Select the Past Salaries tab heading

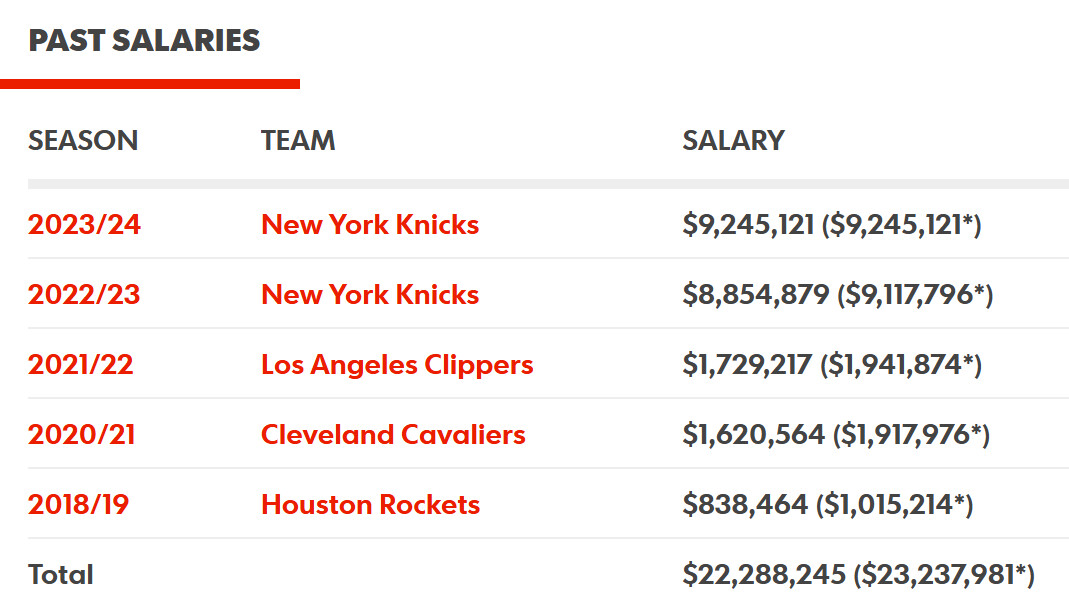[x=144, y=40]
